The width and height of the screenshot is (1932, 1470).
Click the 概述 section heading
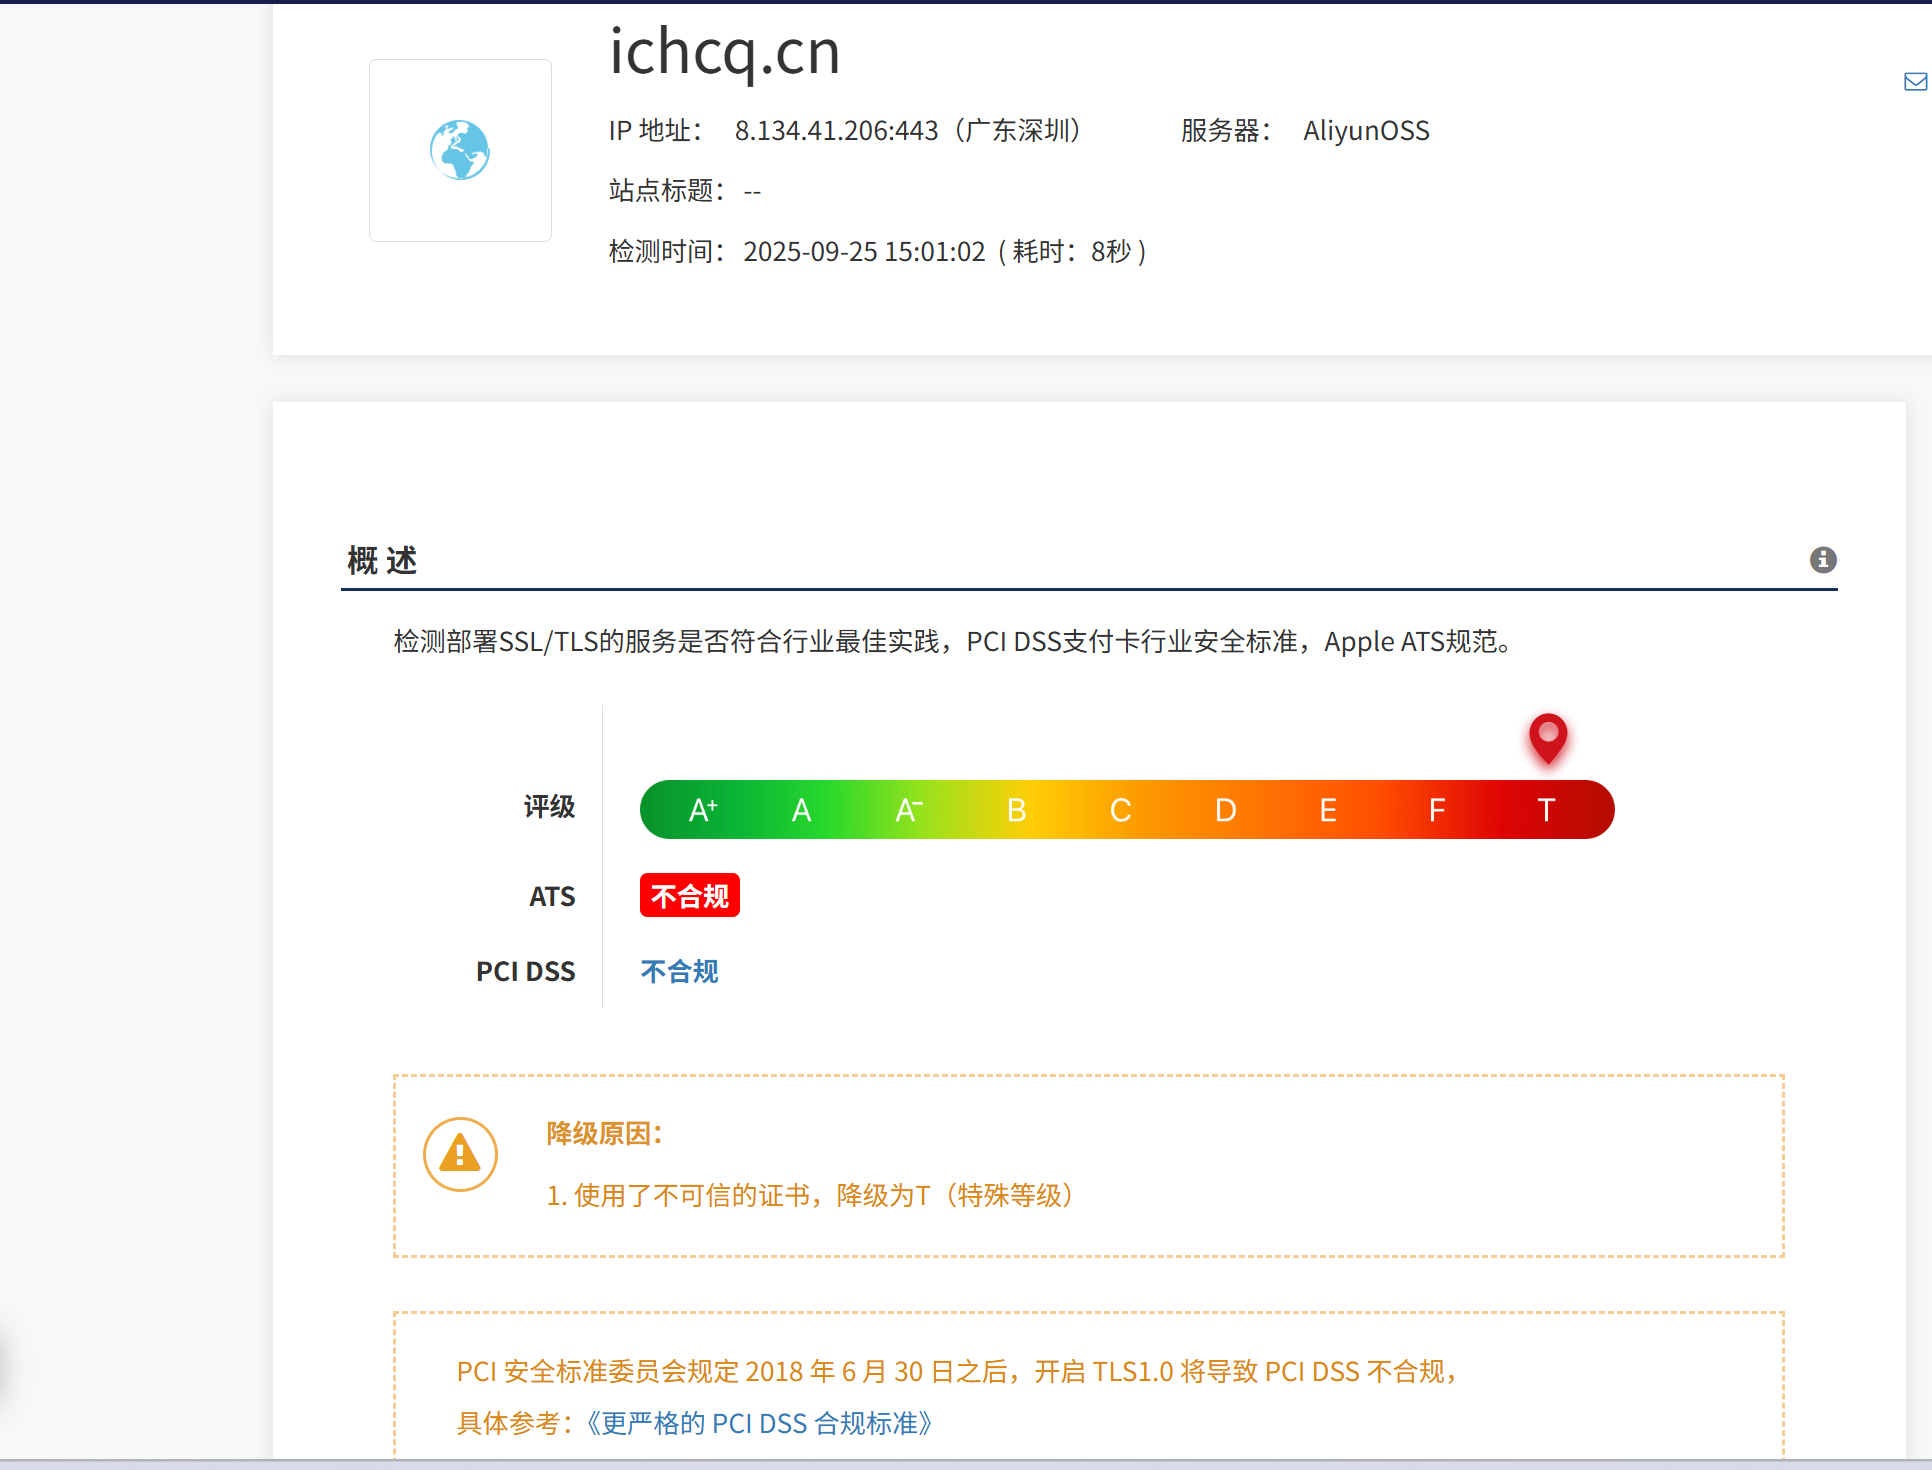(x=382, y=561)
